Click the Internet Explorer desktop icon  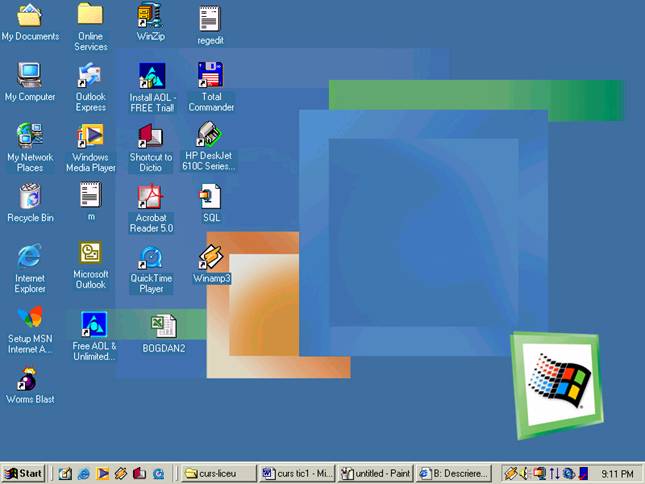tap(30, 257)
